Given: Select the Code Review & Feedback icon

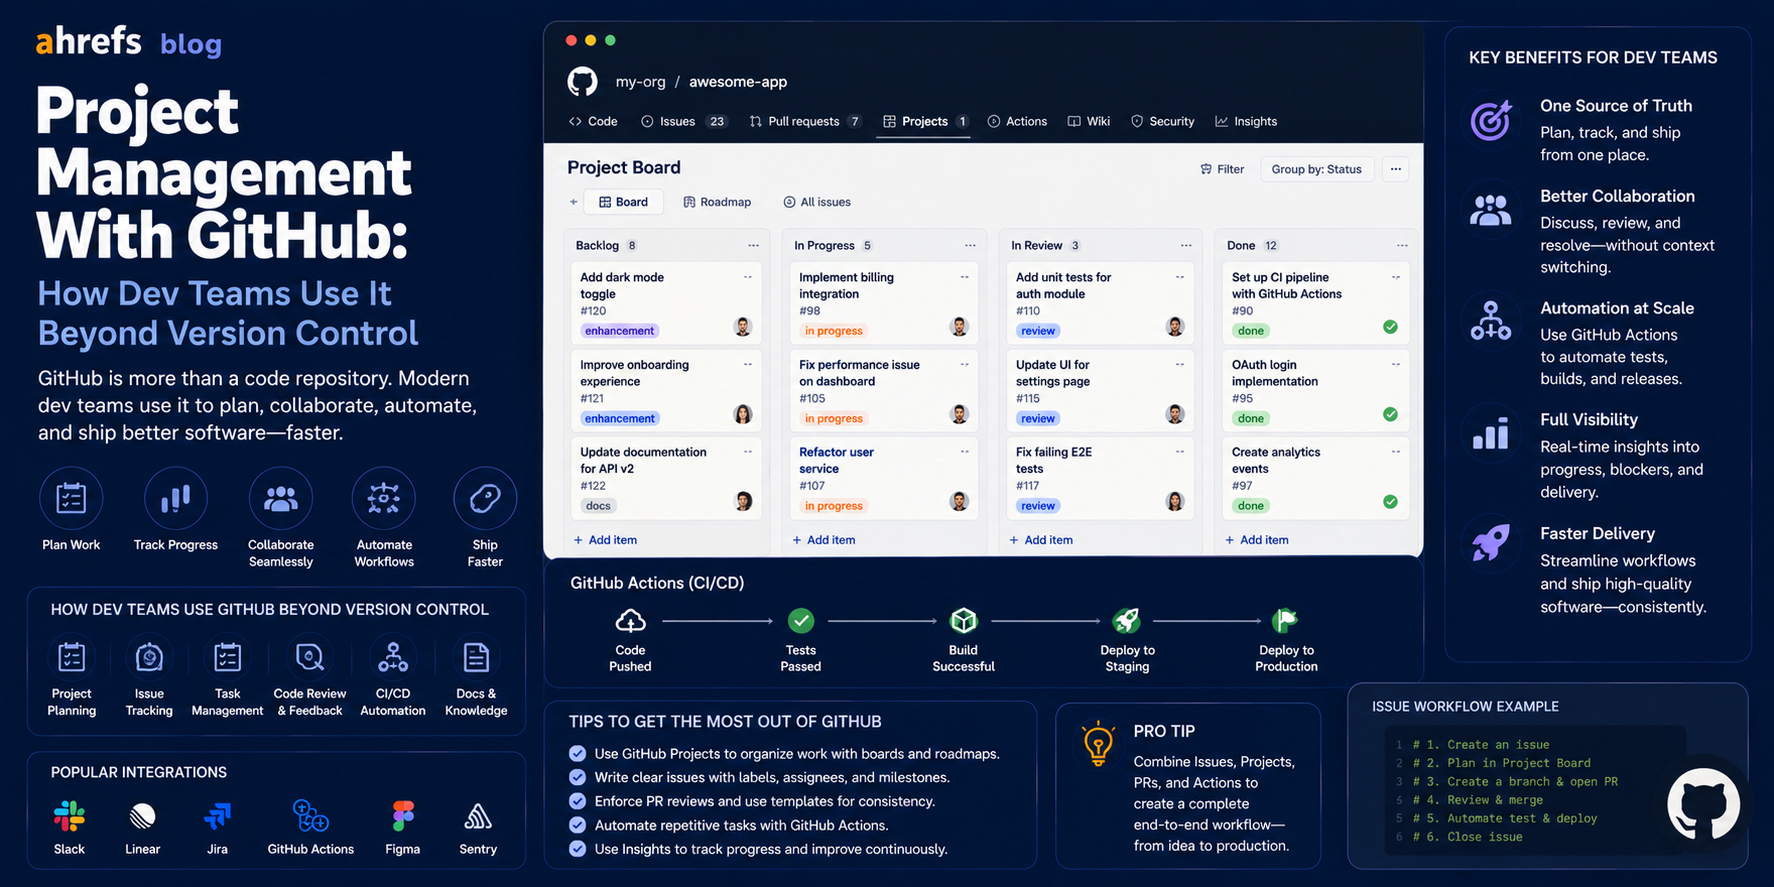Looking at the screenshot, I should (x=310, y=658).
